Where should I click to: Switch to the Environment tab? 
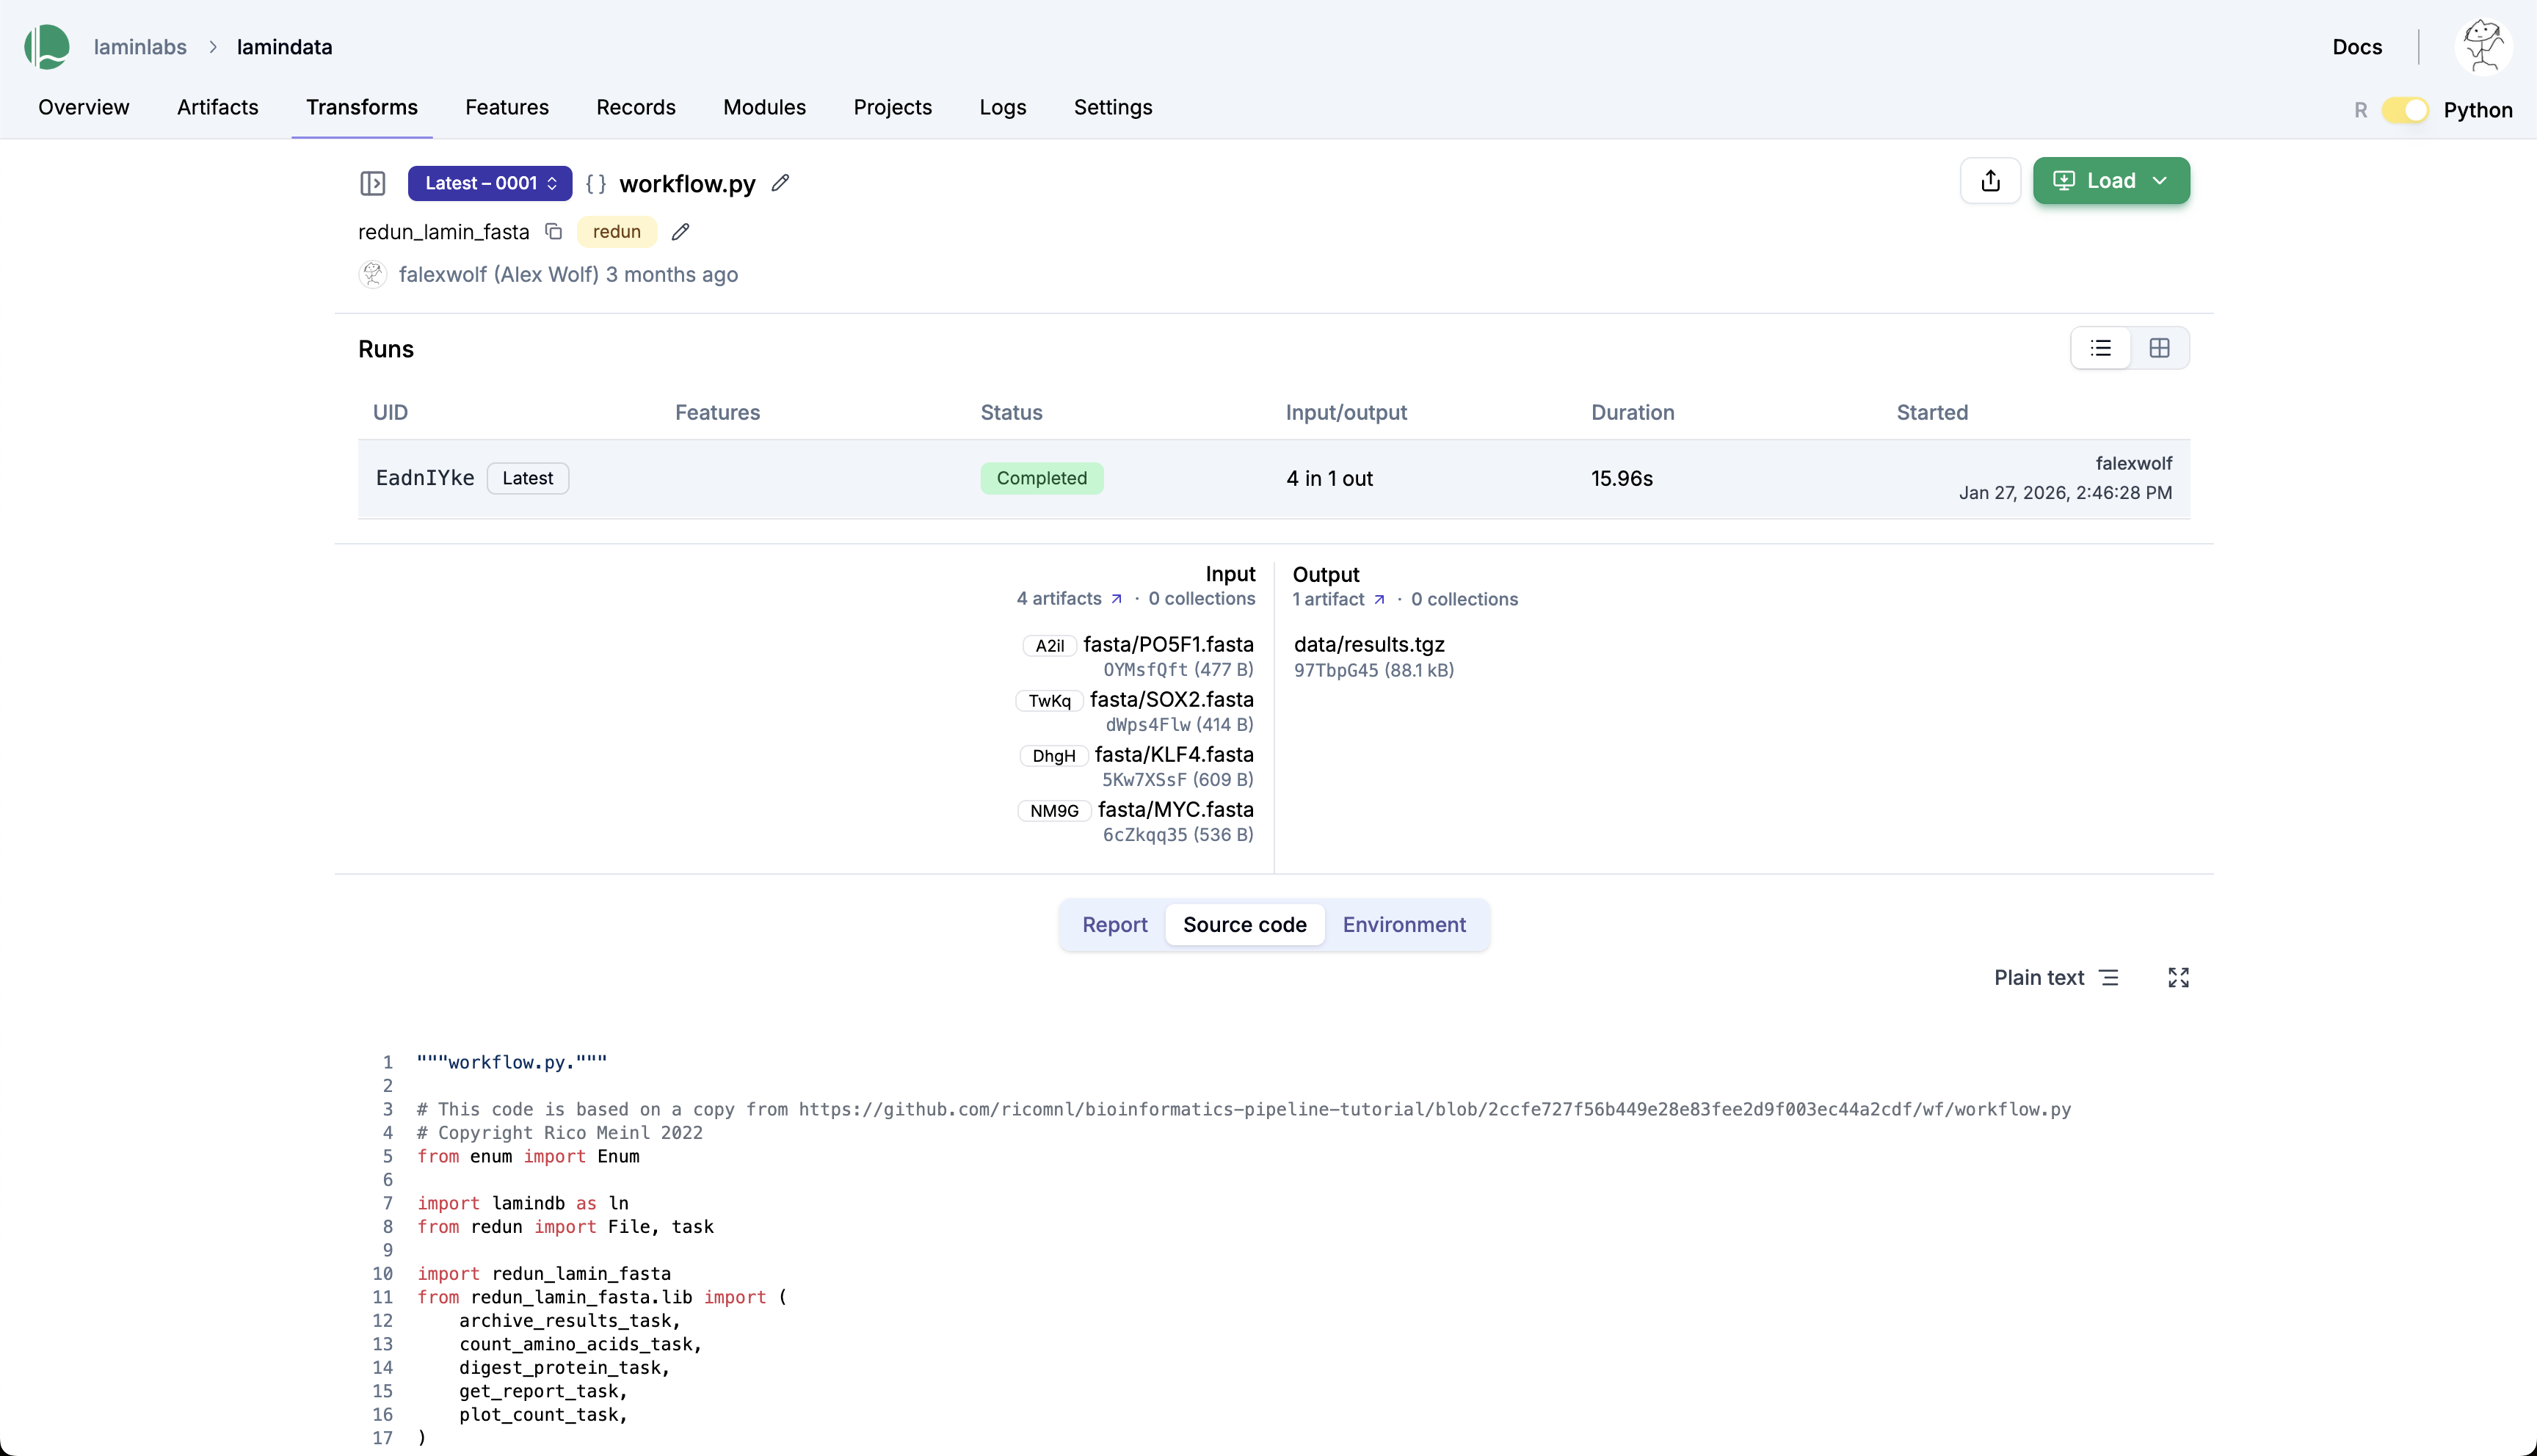point(1403,925)
